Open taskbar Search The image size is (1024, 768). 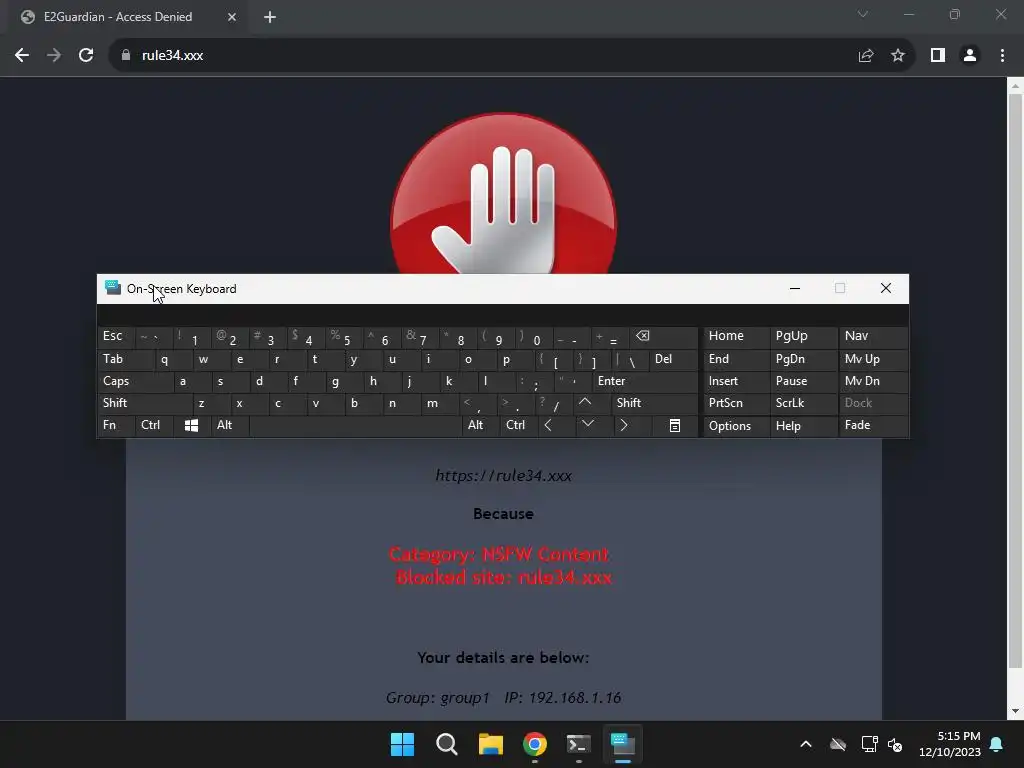point(447,744)
